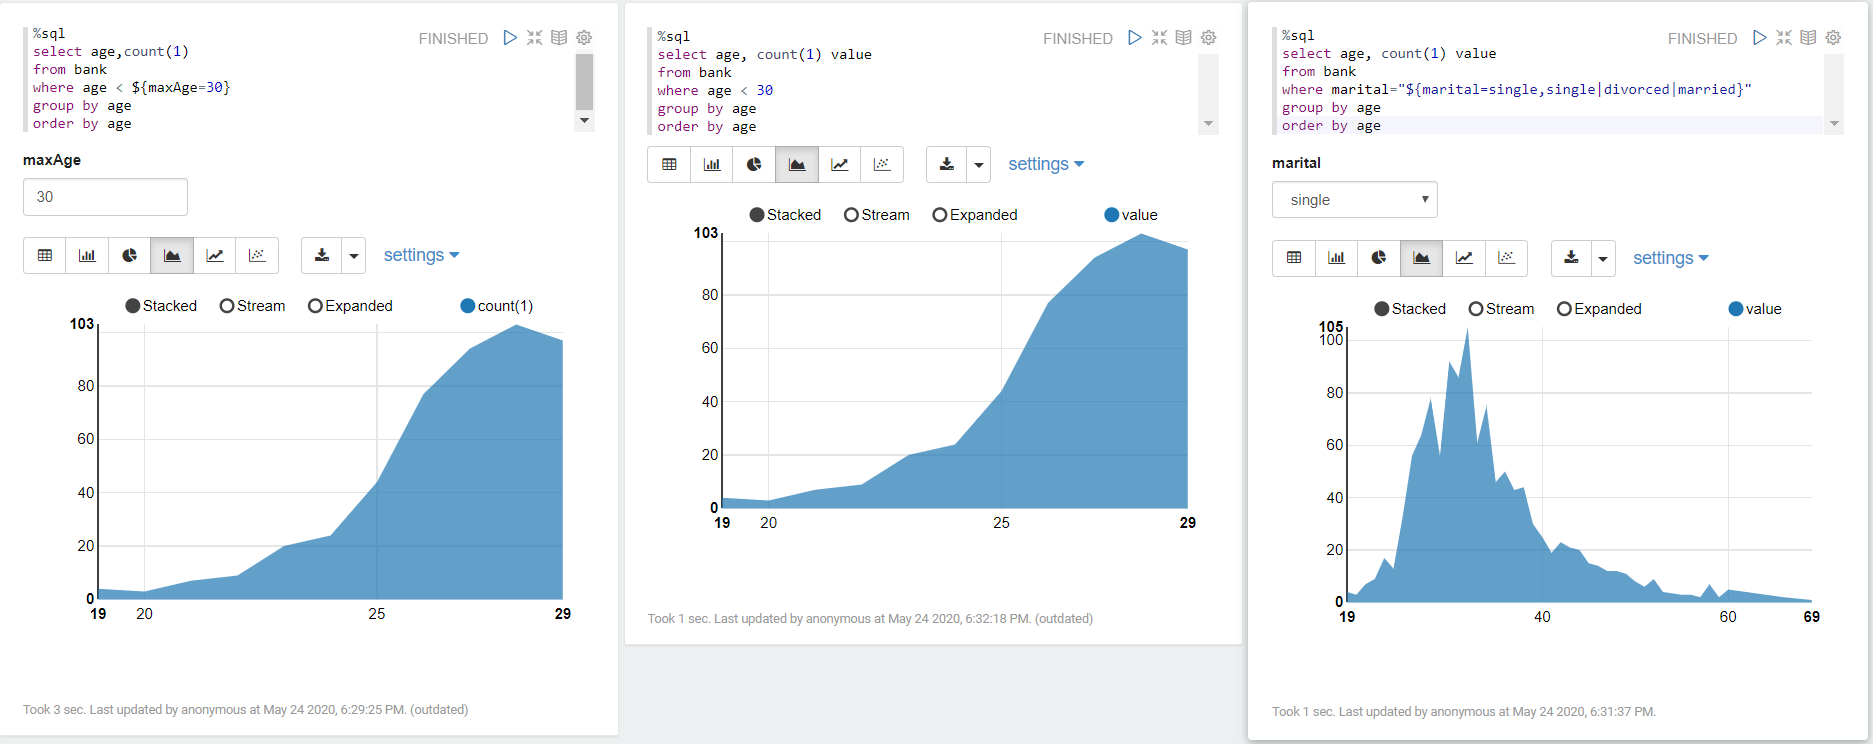Show bar chart in middle paragraph
Image resolution: width=1873 pixels, height=744 pixels.
coord(712,165)
